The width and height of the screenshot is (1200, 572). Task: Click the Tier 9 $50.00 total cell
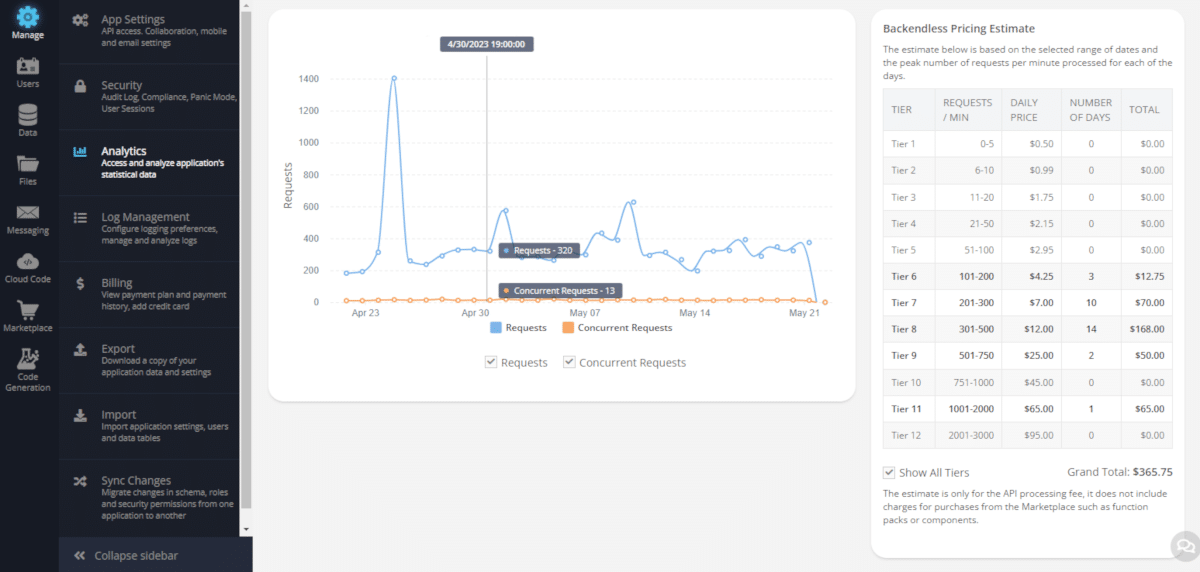[x=1148, y=356]
